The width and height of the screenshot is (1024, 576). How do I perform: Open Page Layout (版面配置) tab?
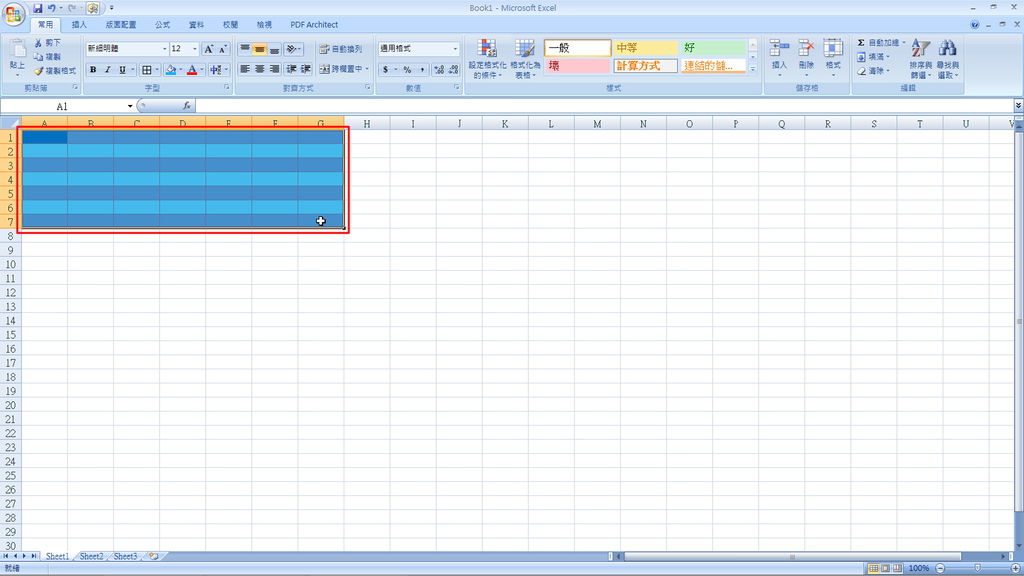[x=121, y=25]
